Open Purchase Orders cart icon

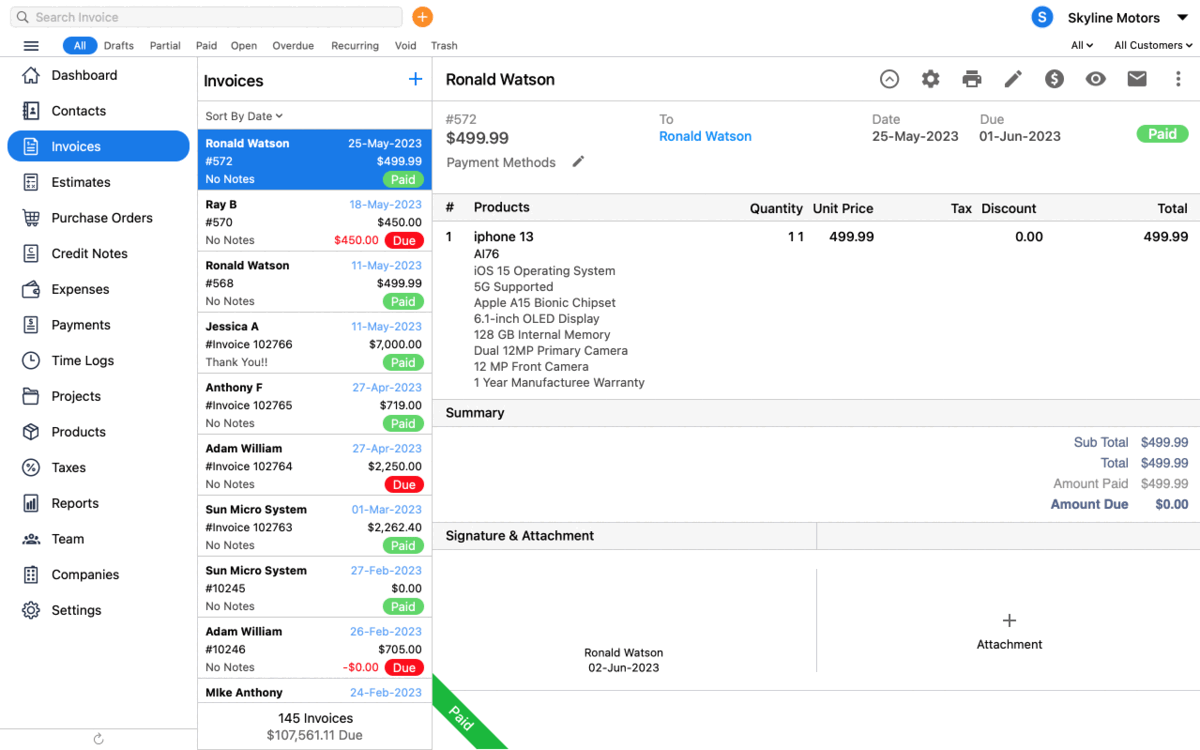[x=31, y=218]
